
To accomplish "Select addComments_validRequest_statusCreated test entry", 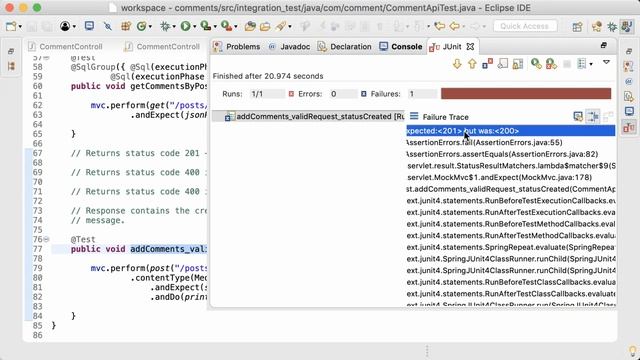I will 308,117.
